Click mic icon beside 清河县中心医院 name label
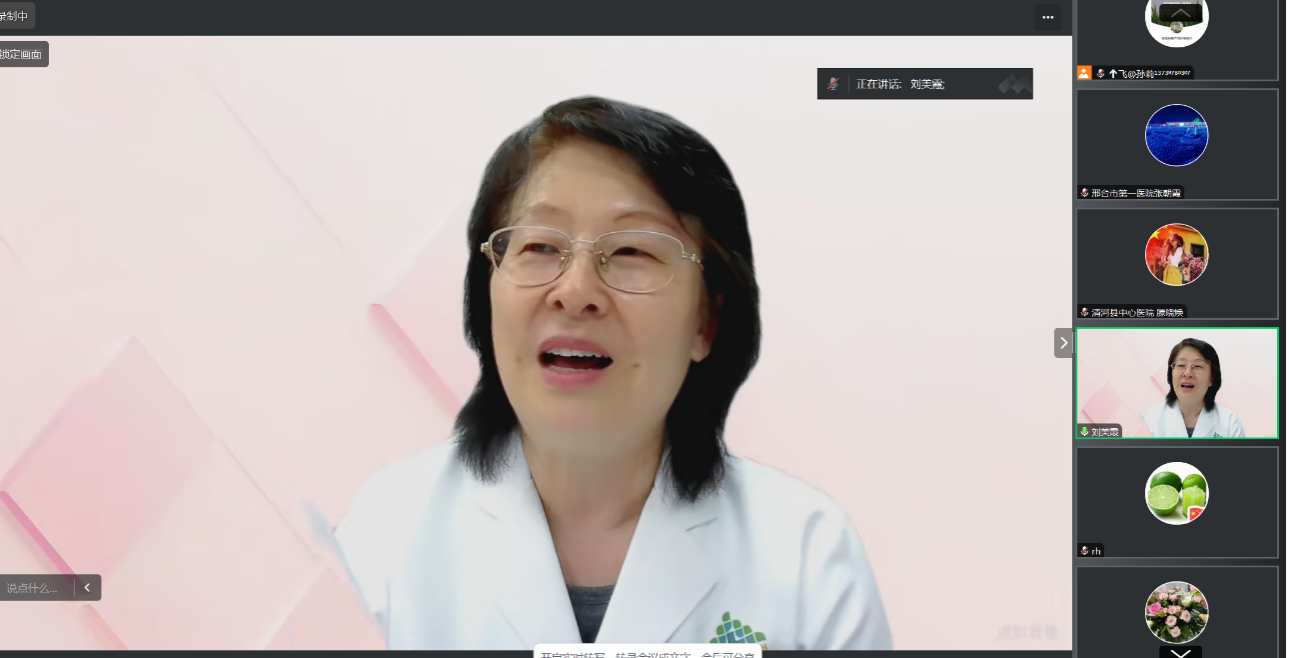 pos(1085,312)
